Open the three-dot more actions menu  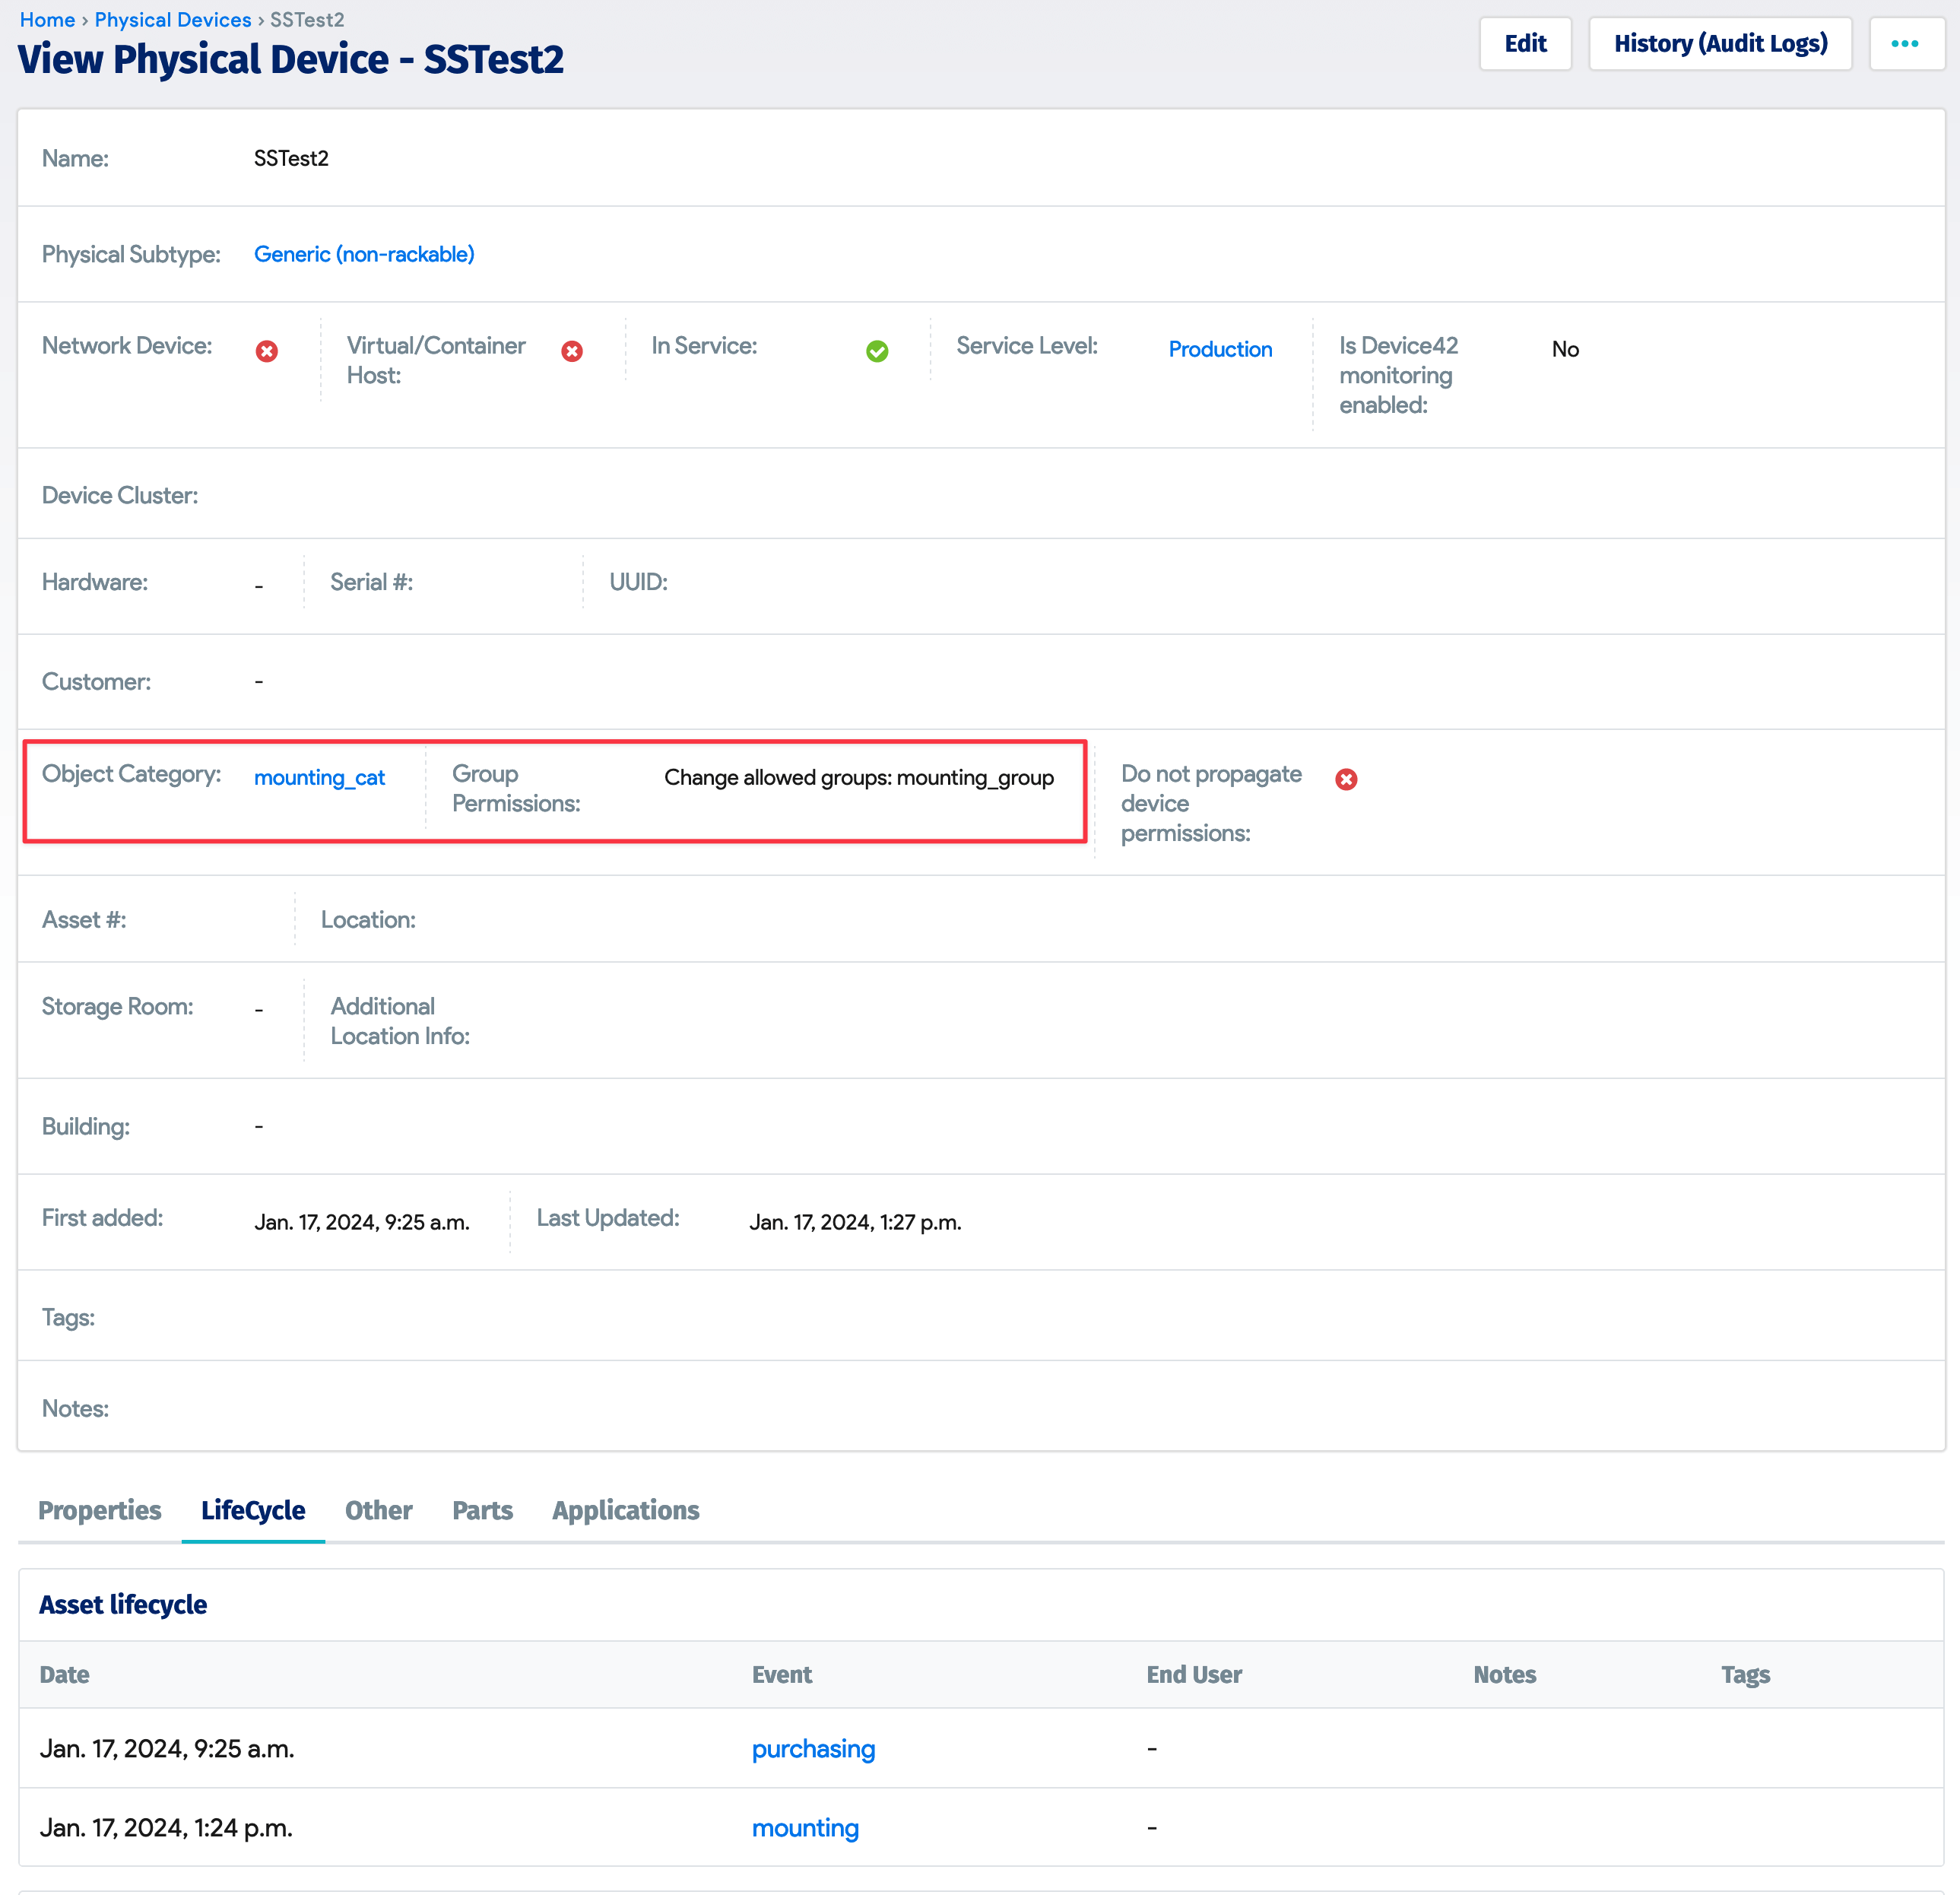click(1904, 44)
